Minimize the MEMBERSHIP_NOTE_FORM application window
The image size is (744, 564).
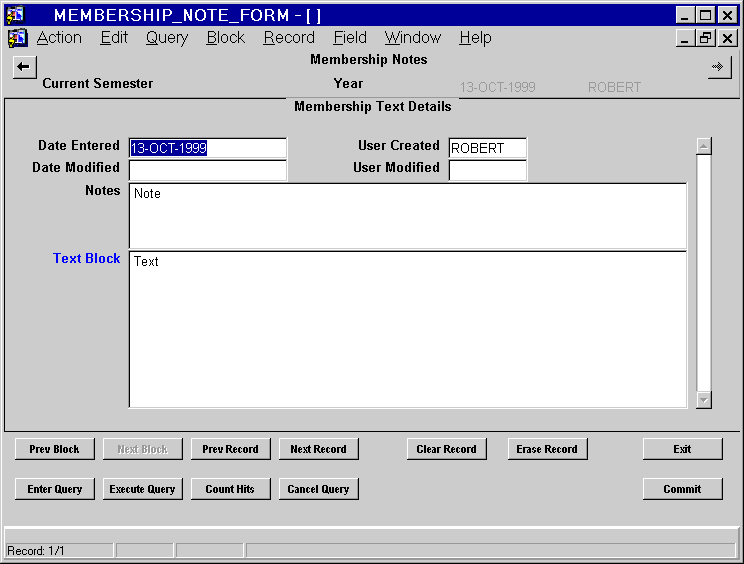pyautogui.click(x=685, y=15)
